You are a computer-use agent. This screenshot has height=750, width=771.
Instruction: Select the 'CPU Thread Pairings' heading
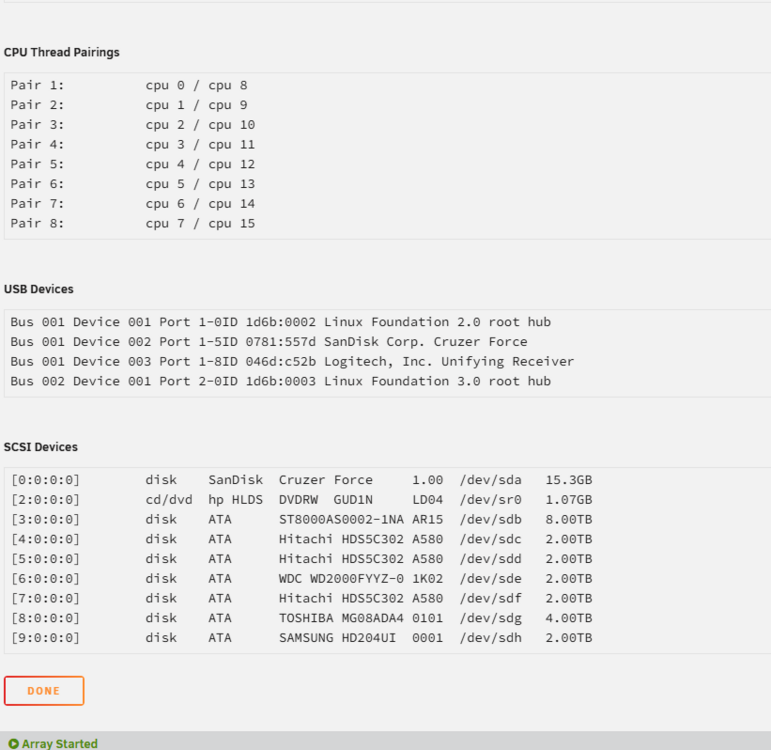click(x=61, y=52)
